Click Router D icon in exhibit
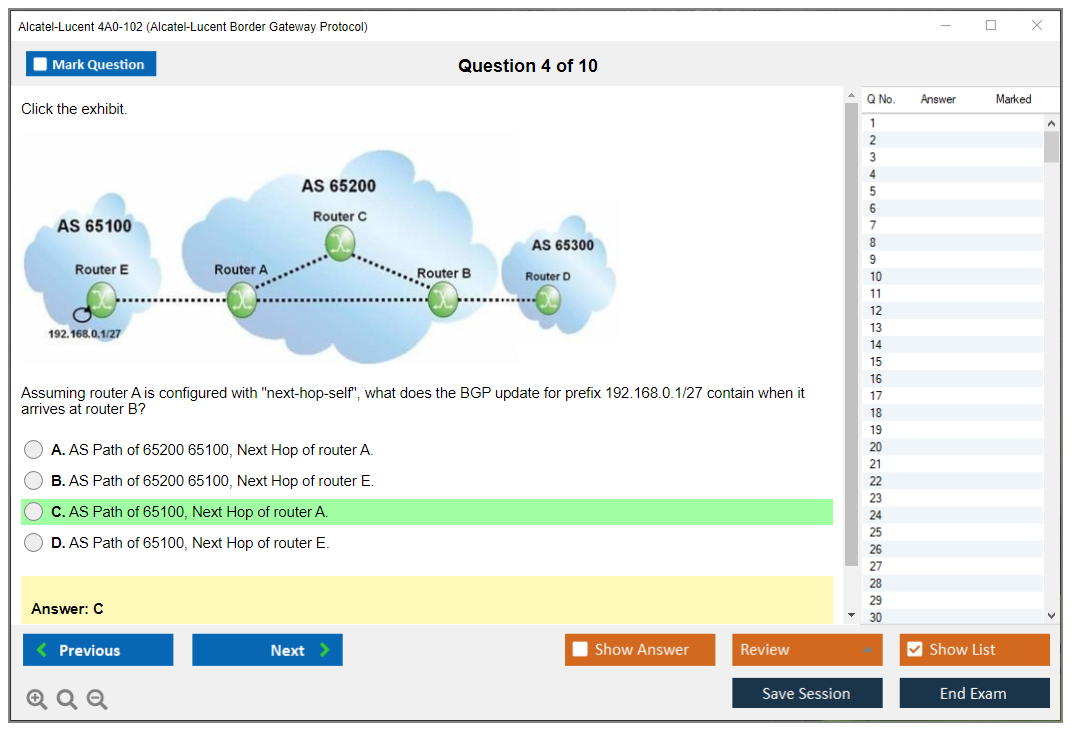This screenshot has height=735, width=1075. pos(547,298)
